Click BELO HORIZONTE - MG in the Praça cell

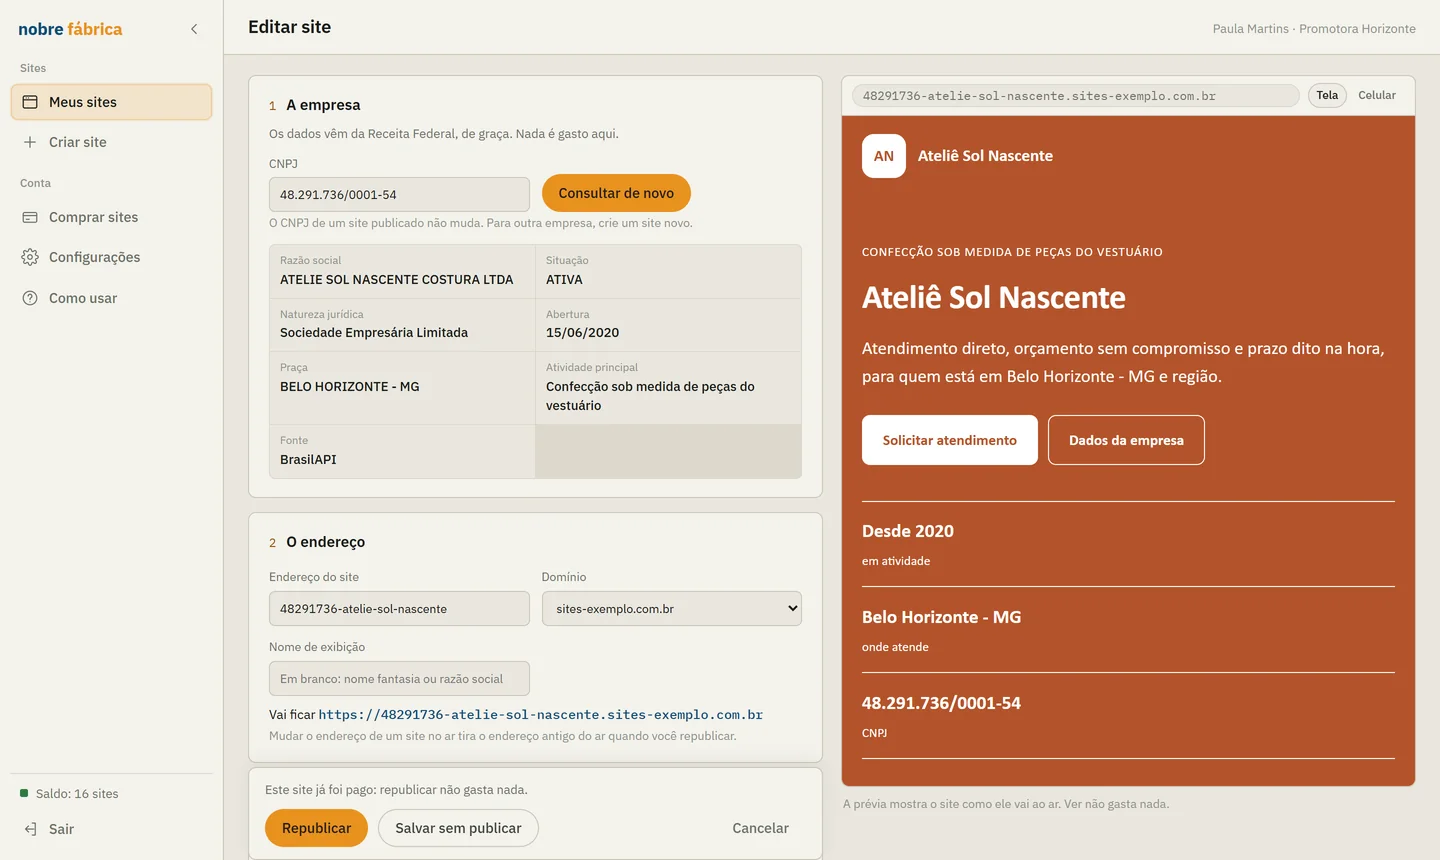(350, 387)
